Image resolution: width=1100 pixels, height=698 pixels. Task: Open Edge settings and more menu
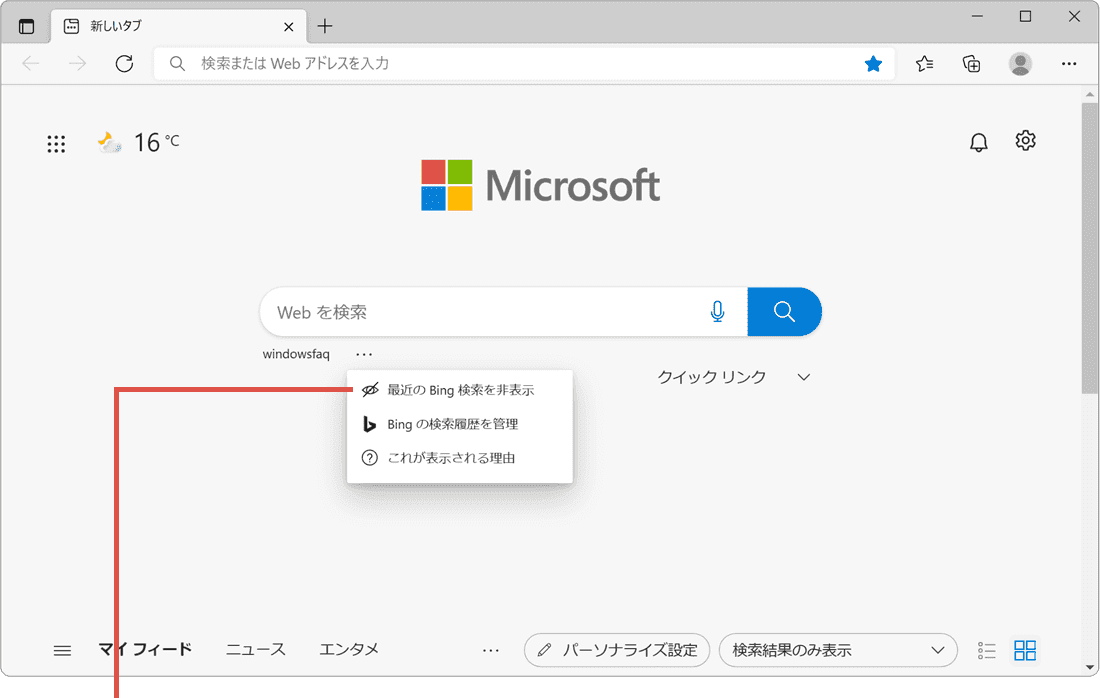pos(1068,64)
